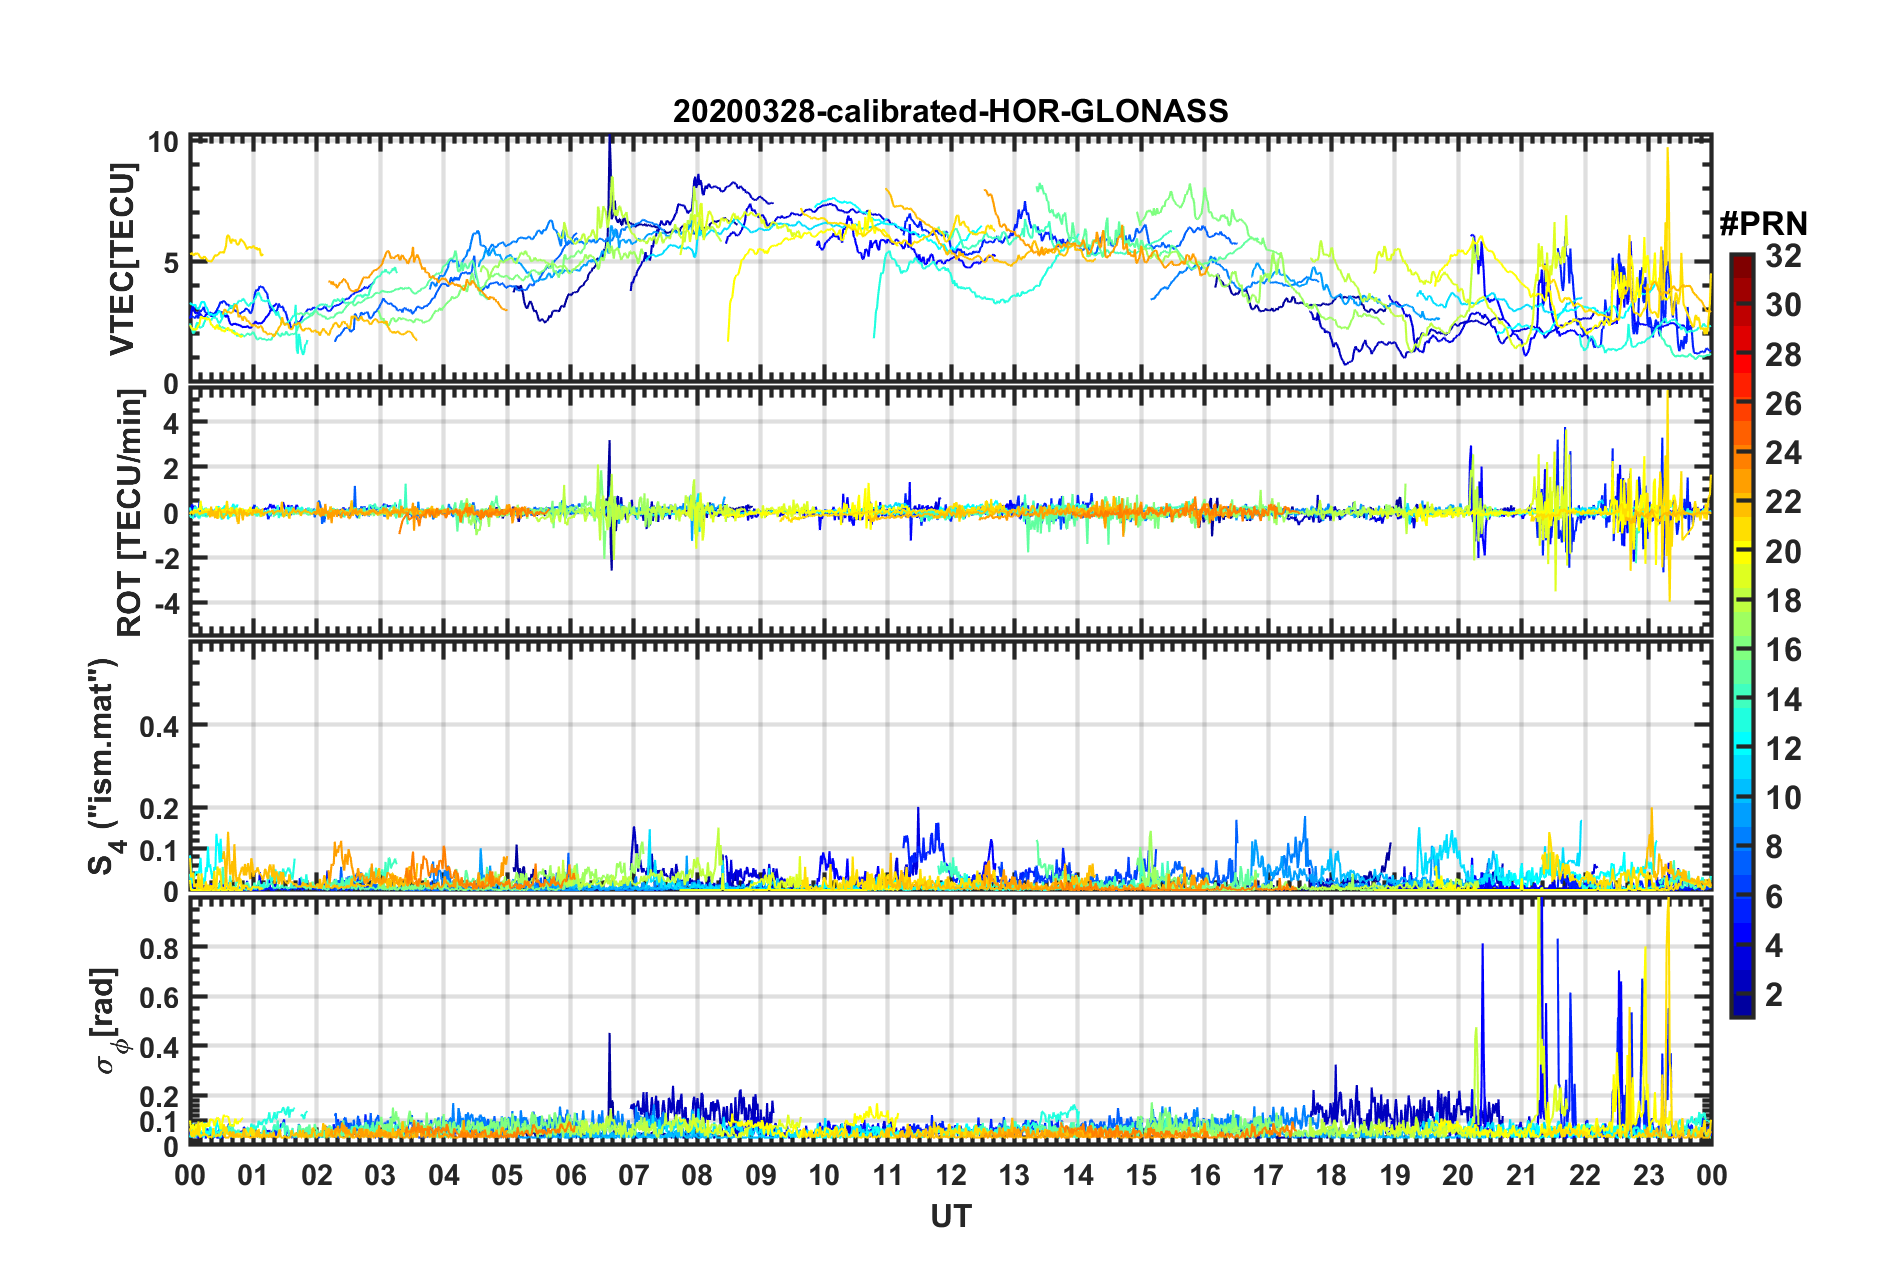Select colorbar tick label "20"

1784,552
